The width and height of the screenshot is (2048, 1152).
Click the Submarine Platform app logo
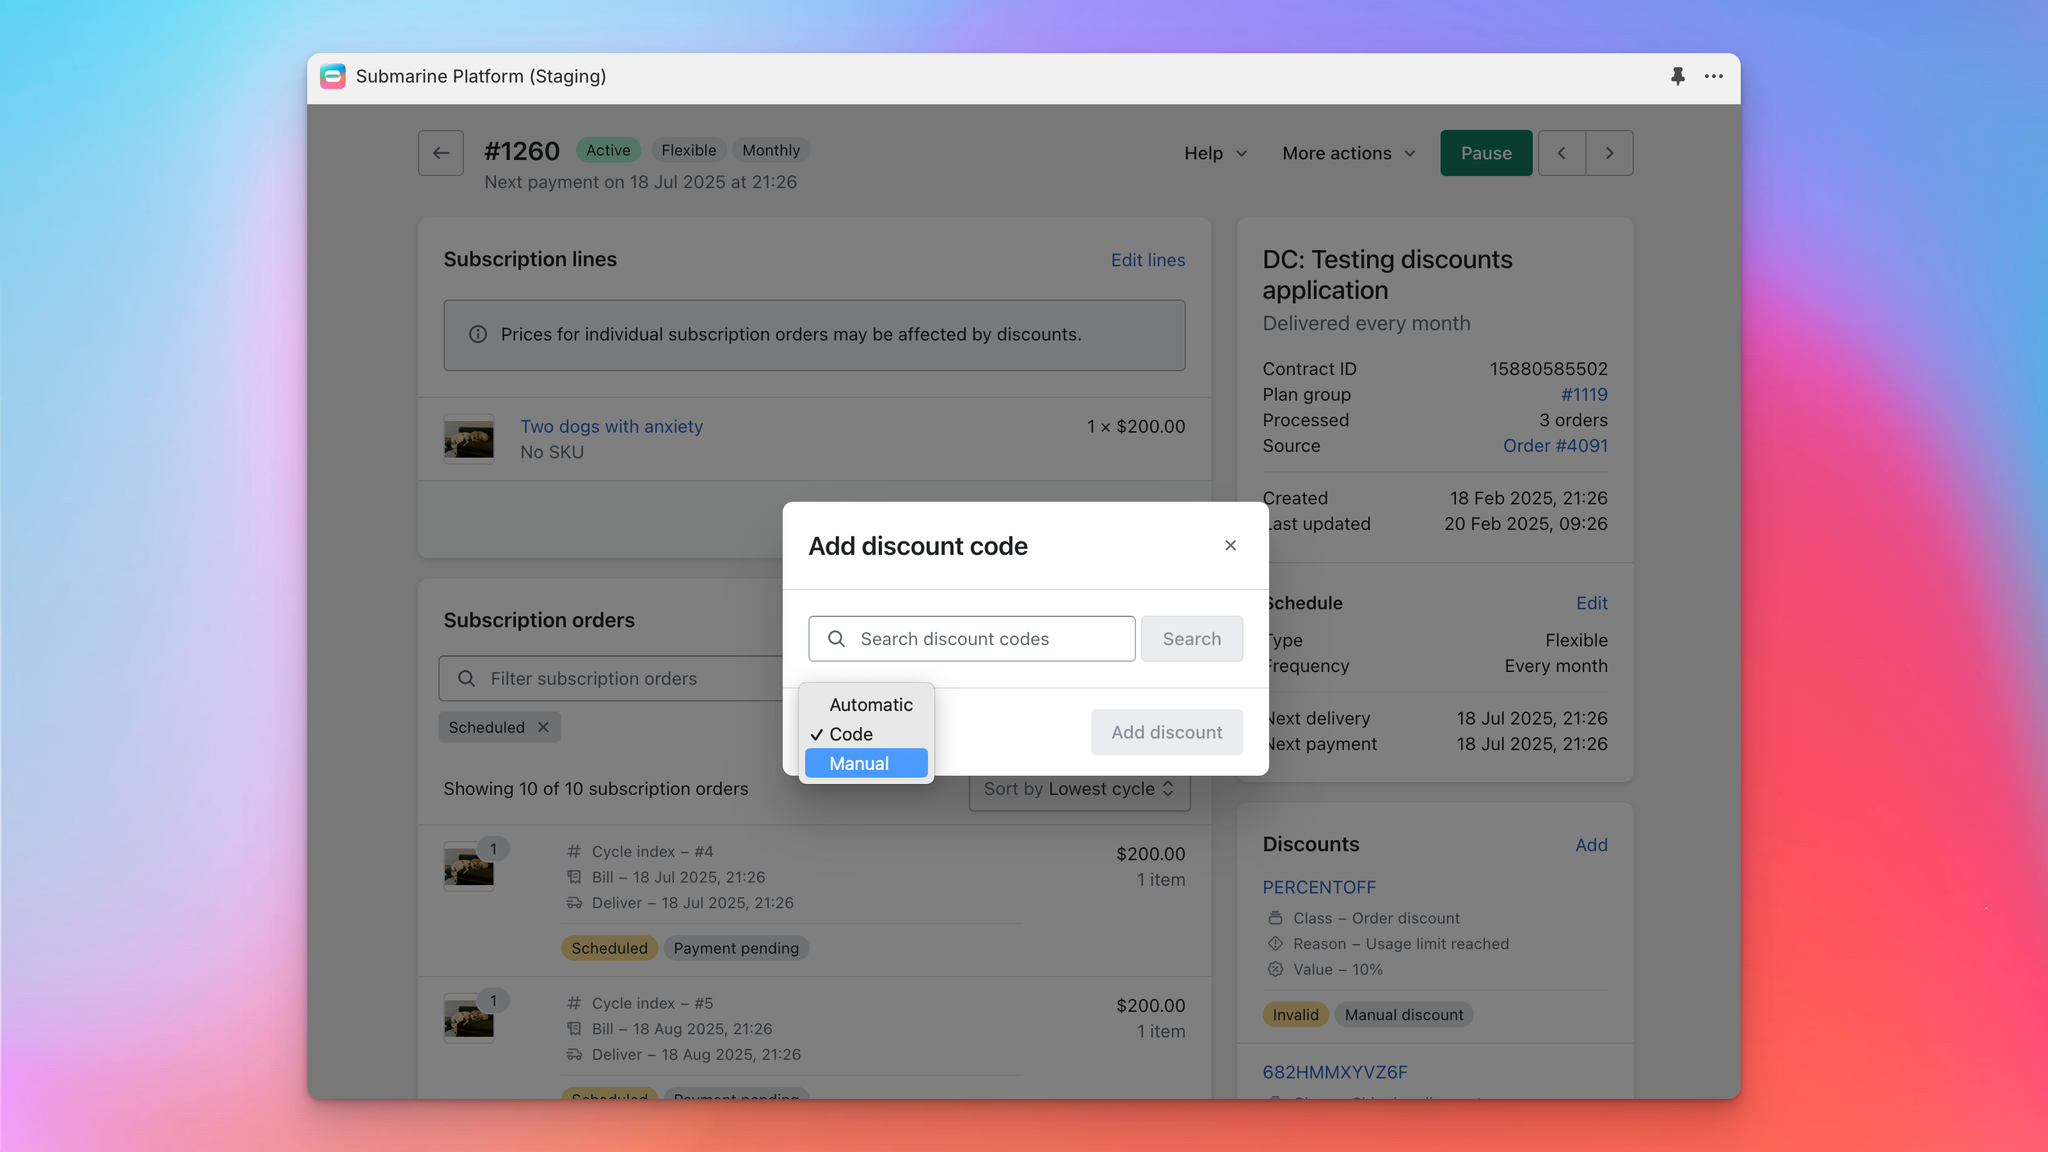coord(333,76)
